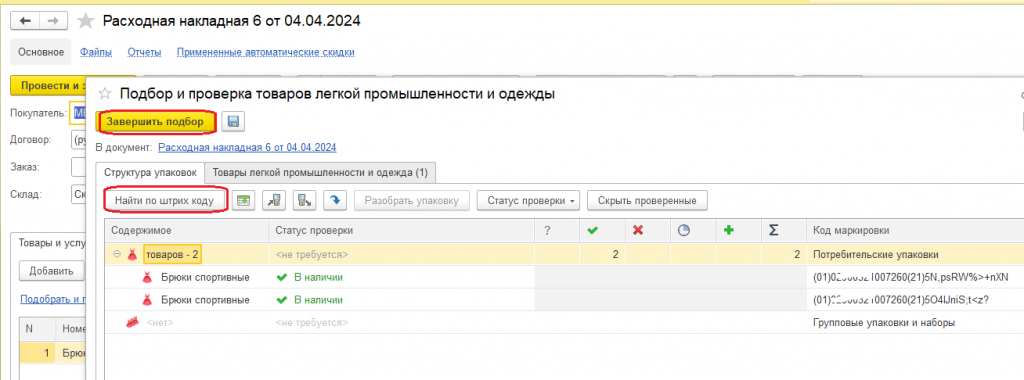Open the 'Отчеты' link in the invoice
The width and height of the screenshot is (1024, 380).
click(144, 52)
